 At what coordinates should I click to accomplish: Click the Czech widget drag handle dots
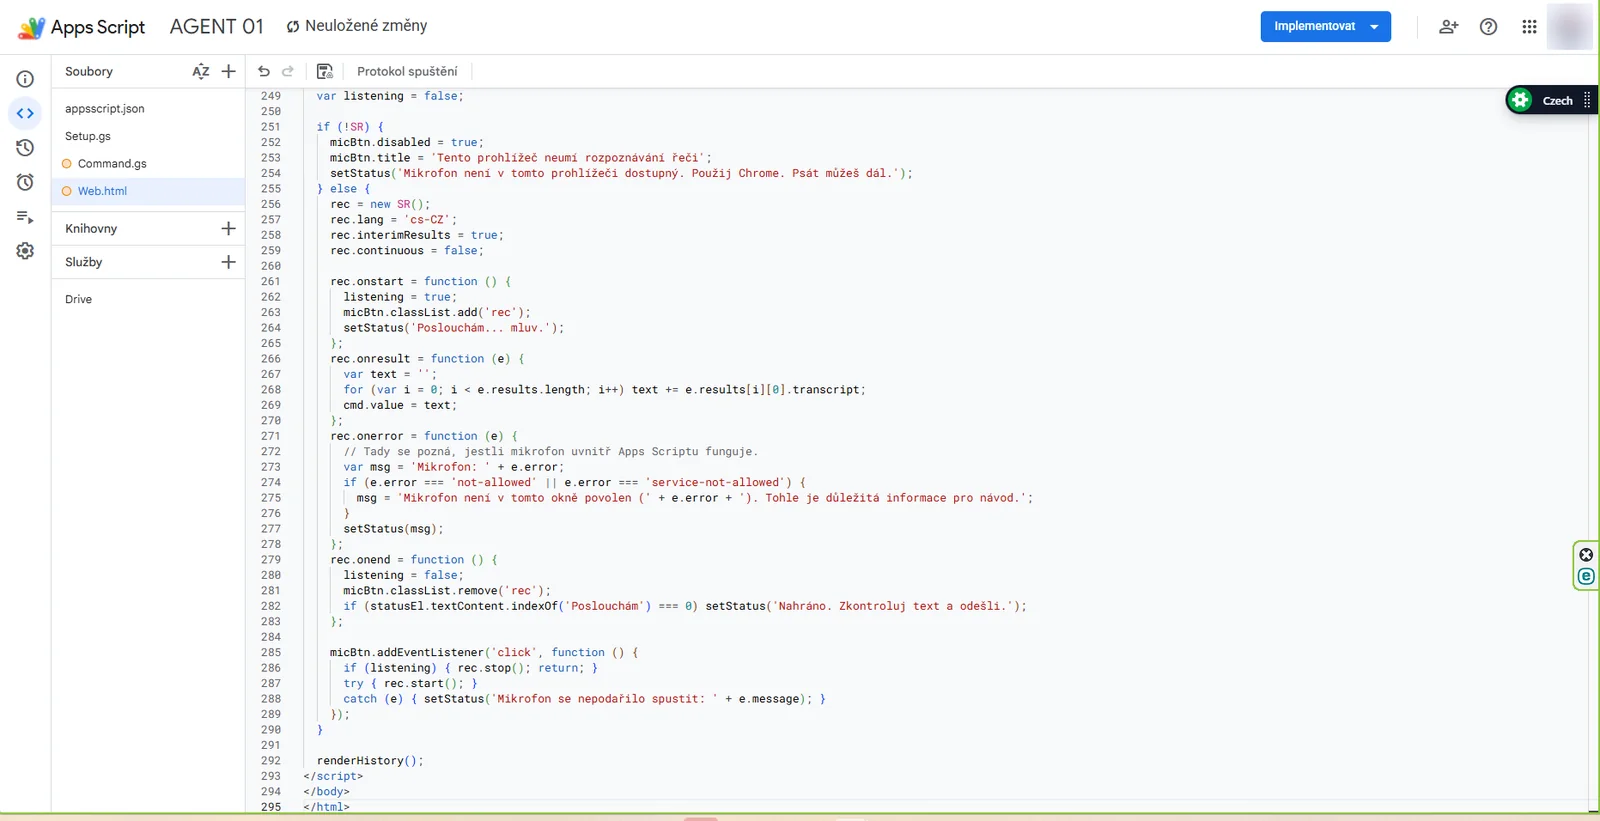(x=1587, y=100)
